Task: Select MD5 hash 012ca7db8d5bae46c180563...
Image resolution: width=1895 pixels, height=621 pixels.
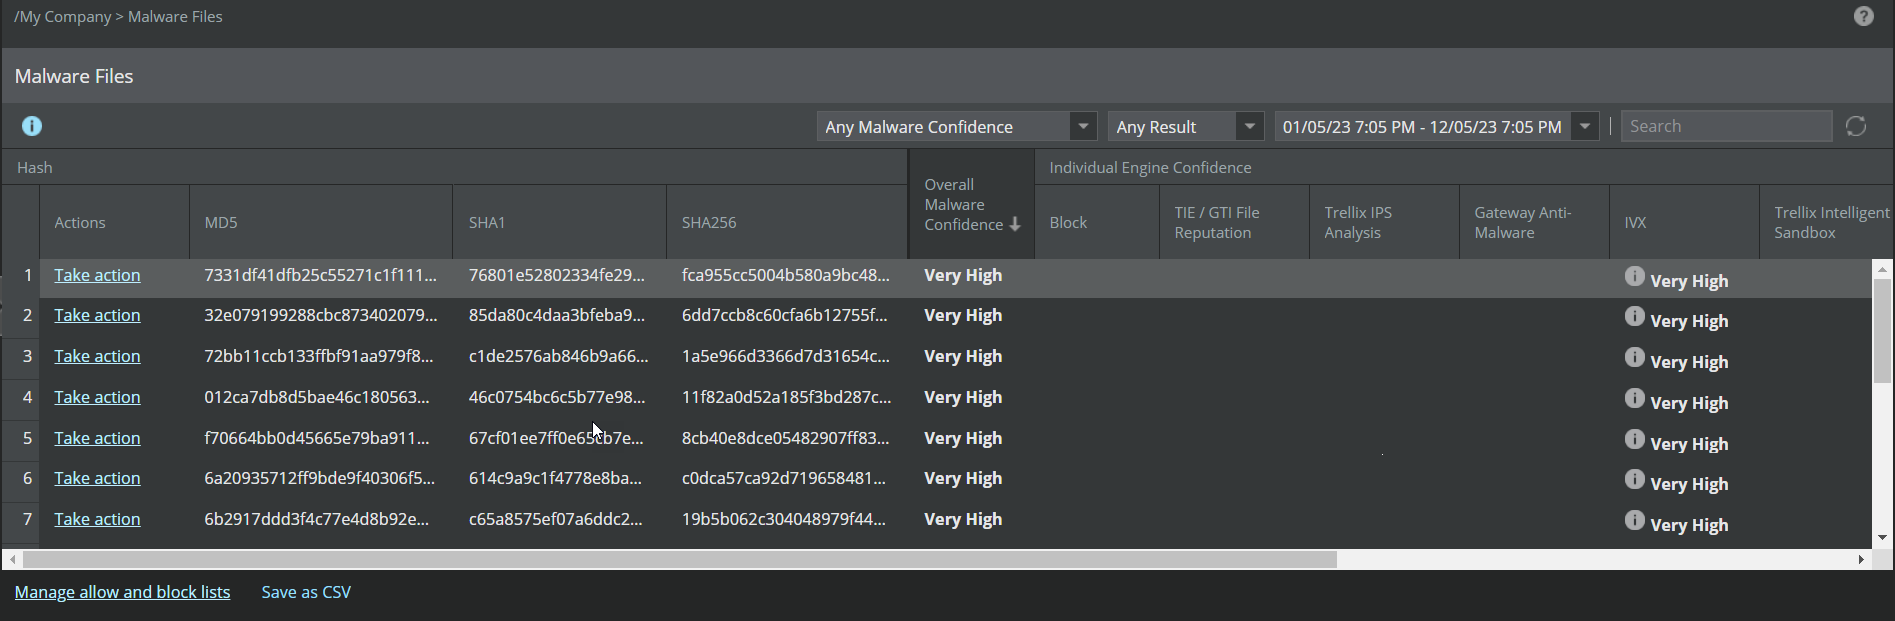Action: click(x=317, y=397)
